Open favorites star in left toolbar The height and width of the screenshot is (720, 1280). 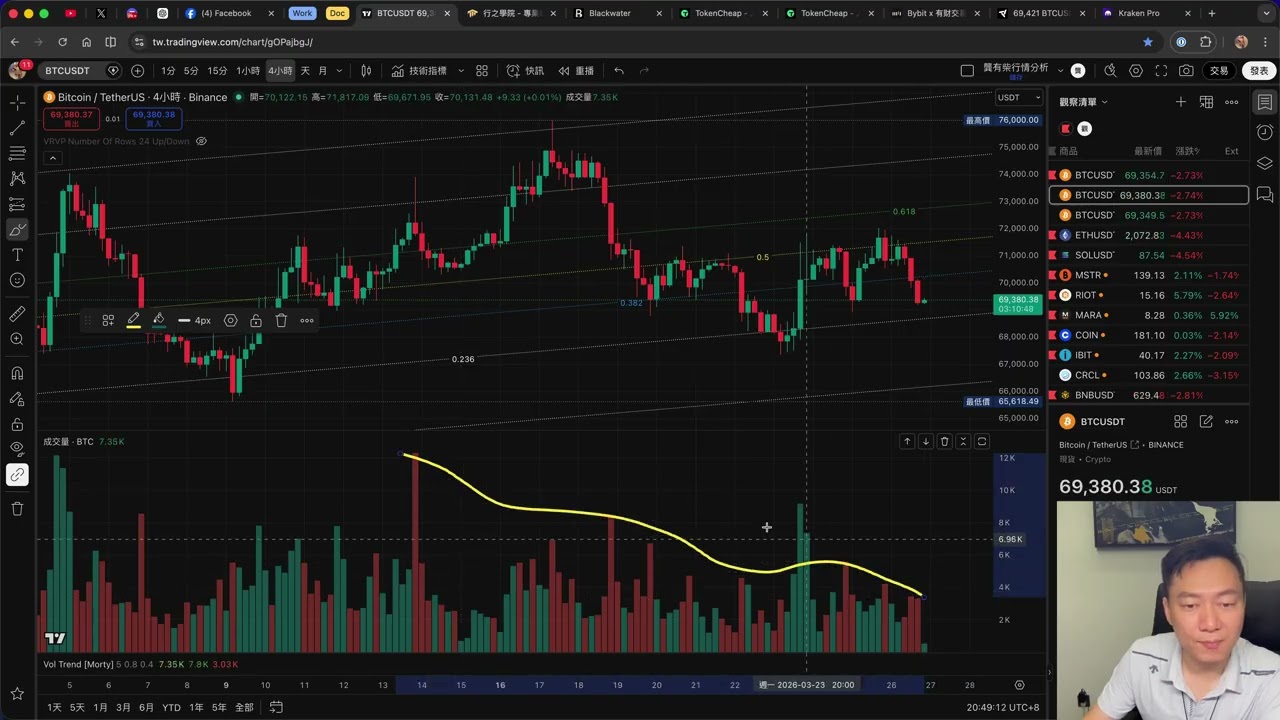(x=17, y=693)
